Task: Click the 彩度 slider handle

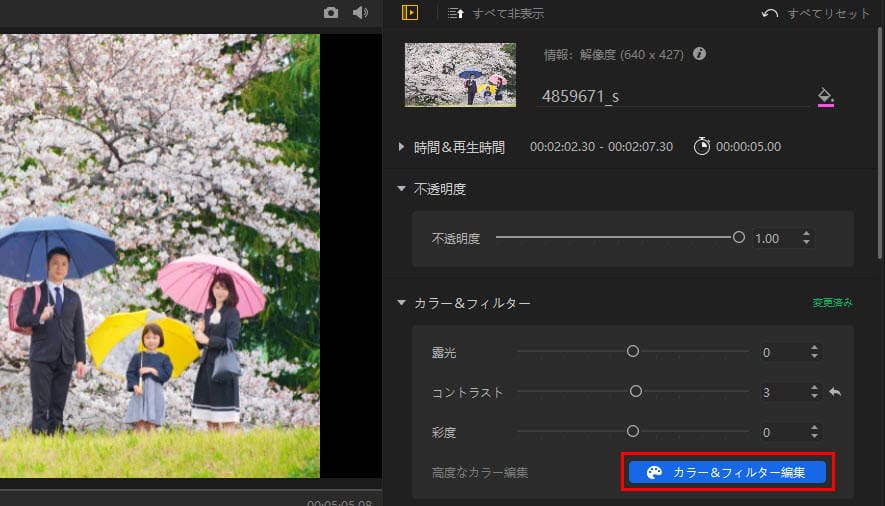Action: [x=633, y=431]
